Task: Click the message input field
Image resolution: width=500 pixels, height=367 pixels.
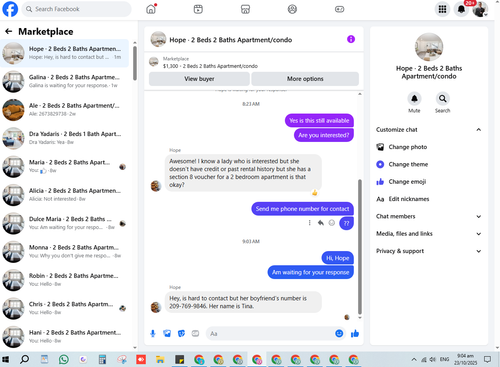Action: point(270,333)
